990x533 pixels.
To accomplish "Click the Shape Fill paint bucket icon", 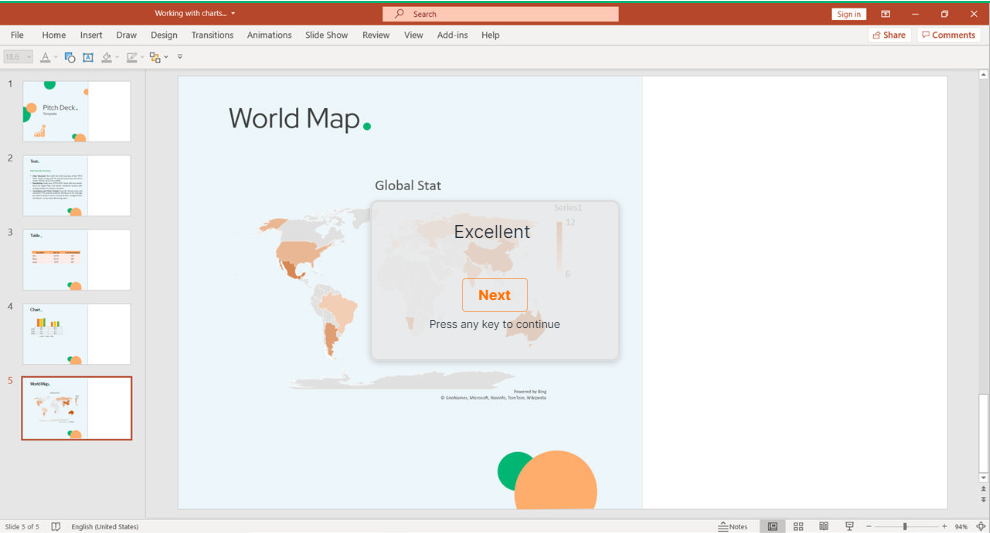I will click(x=107, y=57).
